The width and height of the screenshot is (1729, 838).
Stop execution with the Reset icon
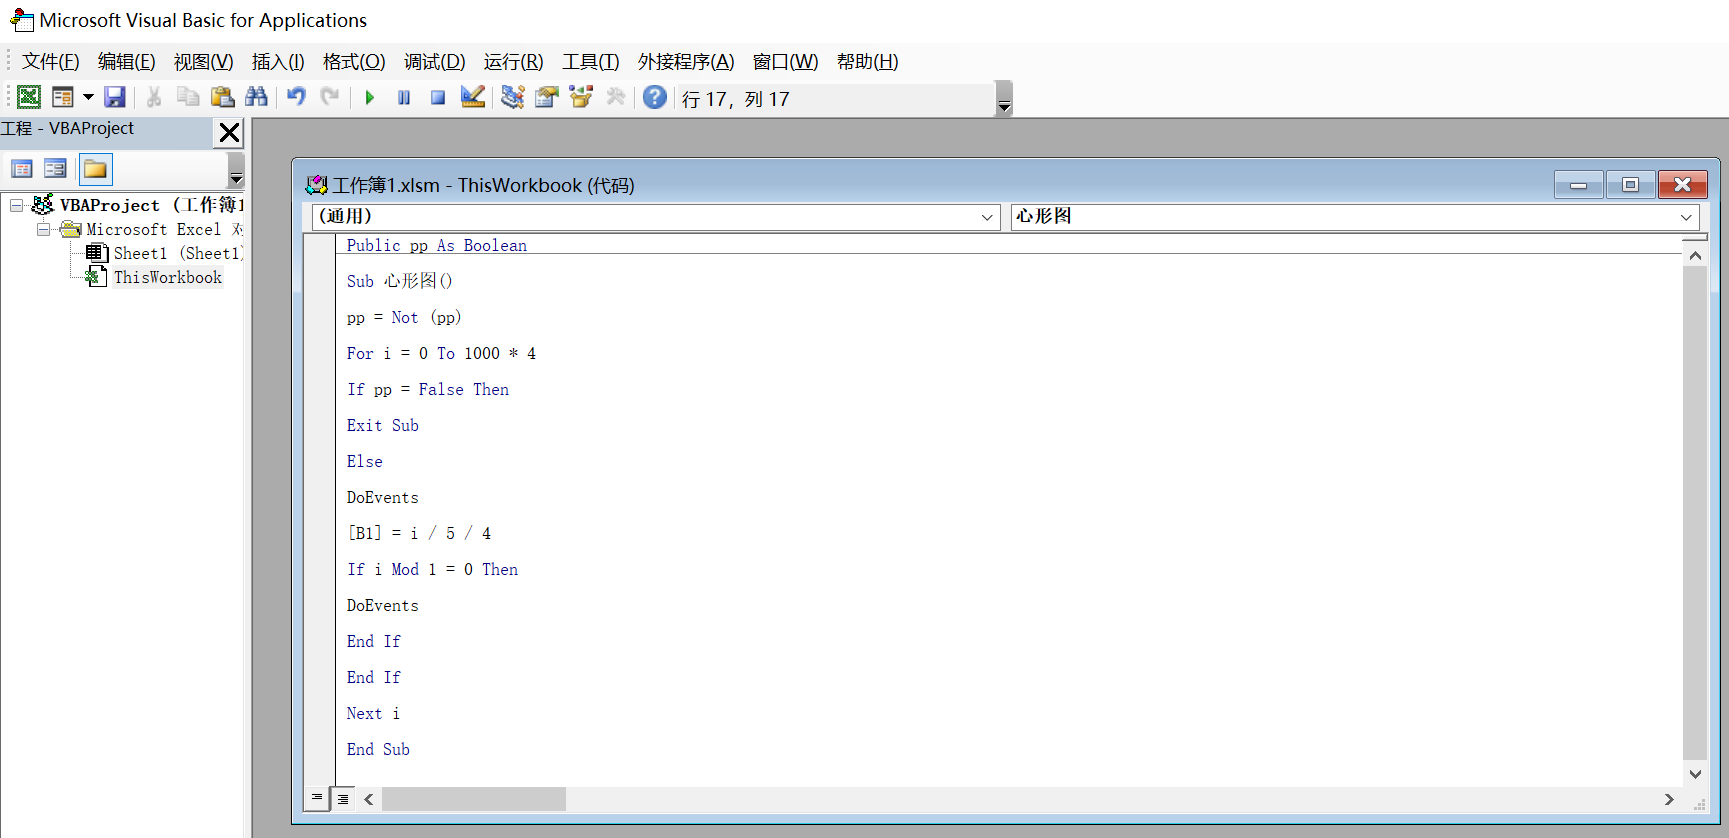click(438, 97)
